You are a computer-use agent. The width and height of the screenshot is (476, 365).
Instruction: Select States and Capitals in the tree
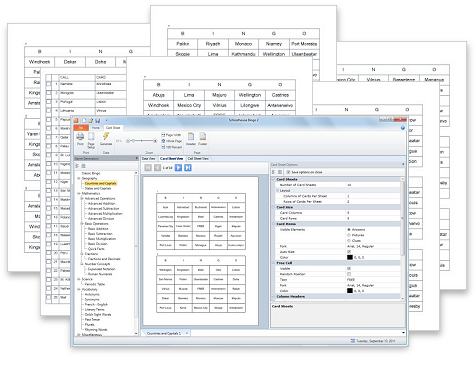pyautogui.click(x=98, y=188)
